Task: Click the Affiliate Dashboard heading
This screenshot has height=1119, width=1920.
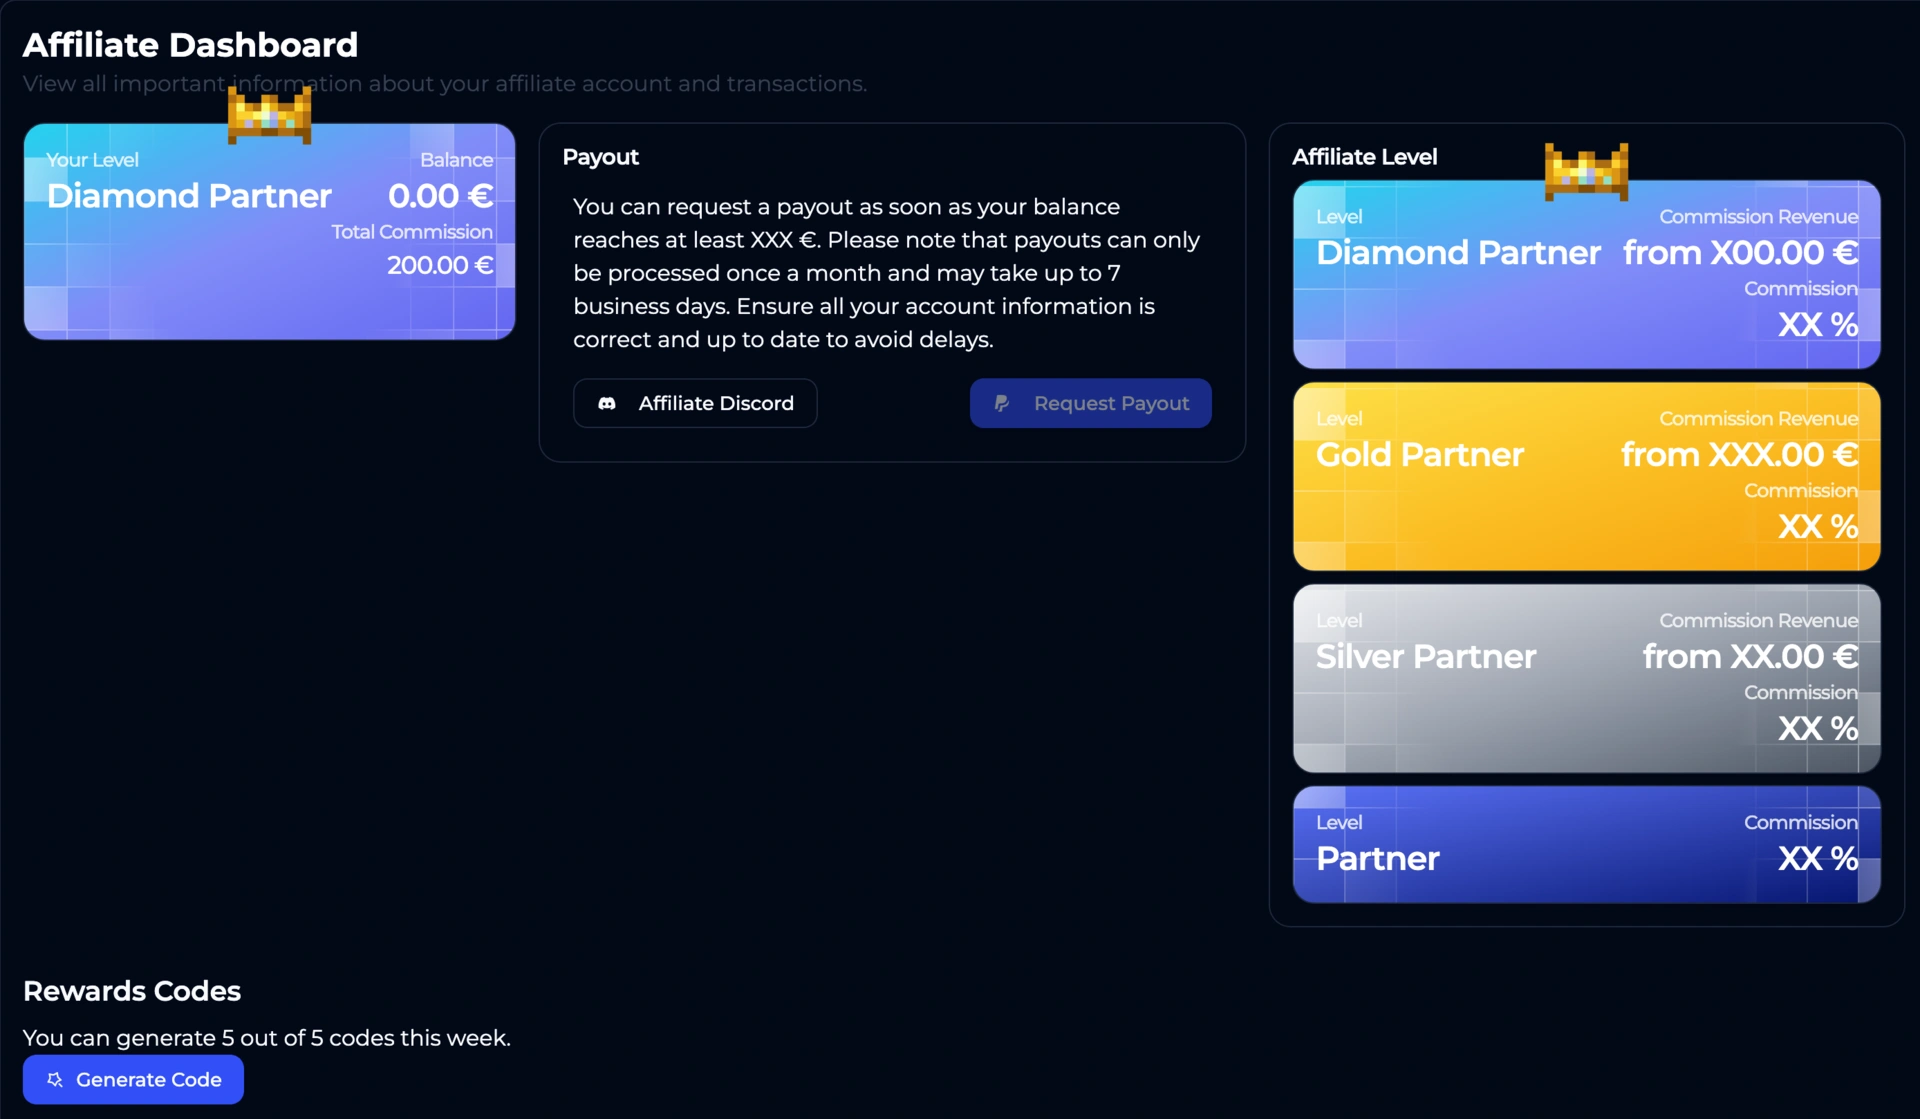Action: tap(190, 44)
